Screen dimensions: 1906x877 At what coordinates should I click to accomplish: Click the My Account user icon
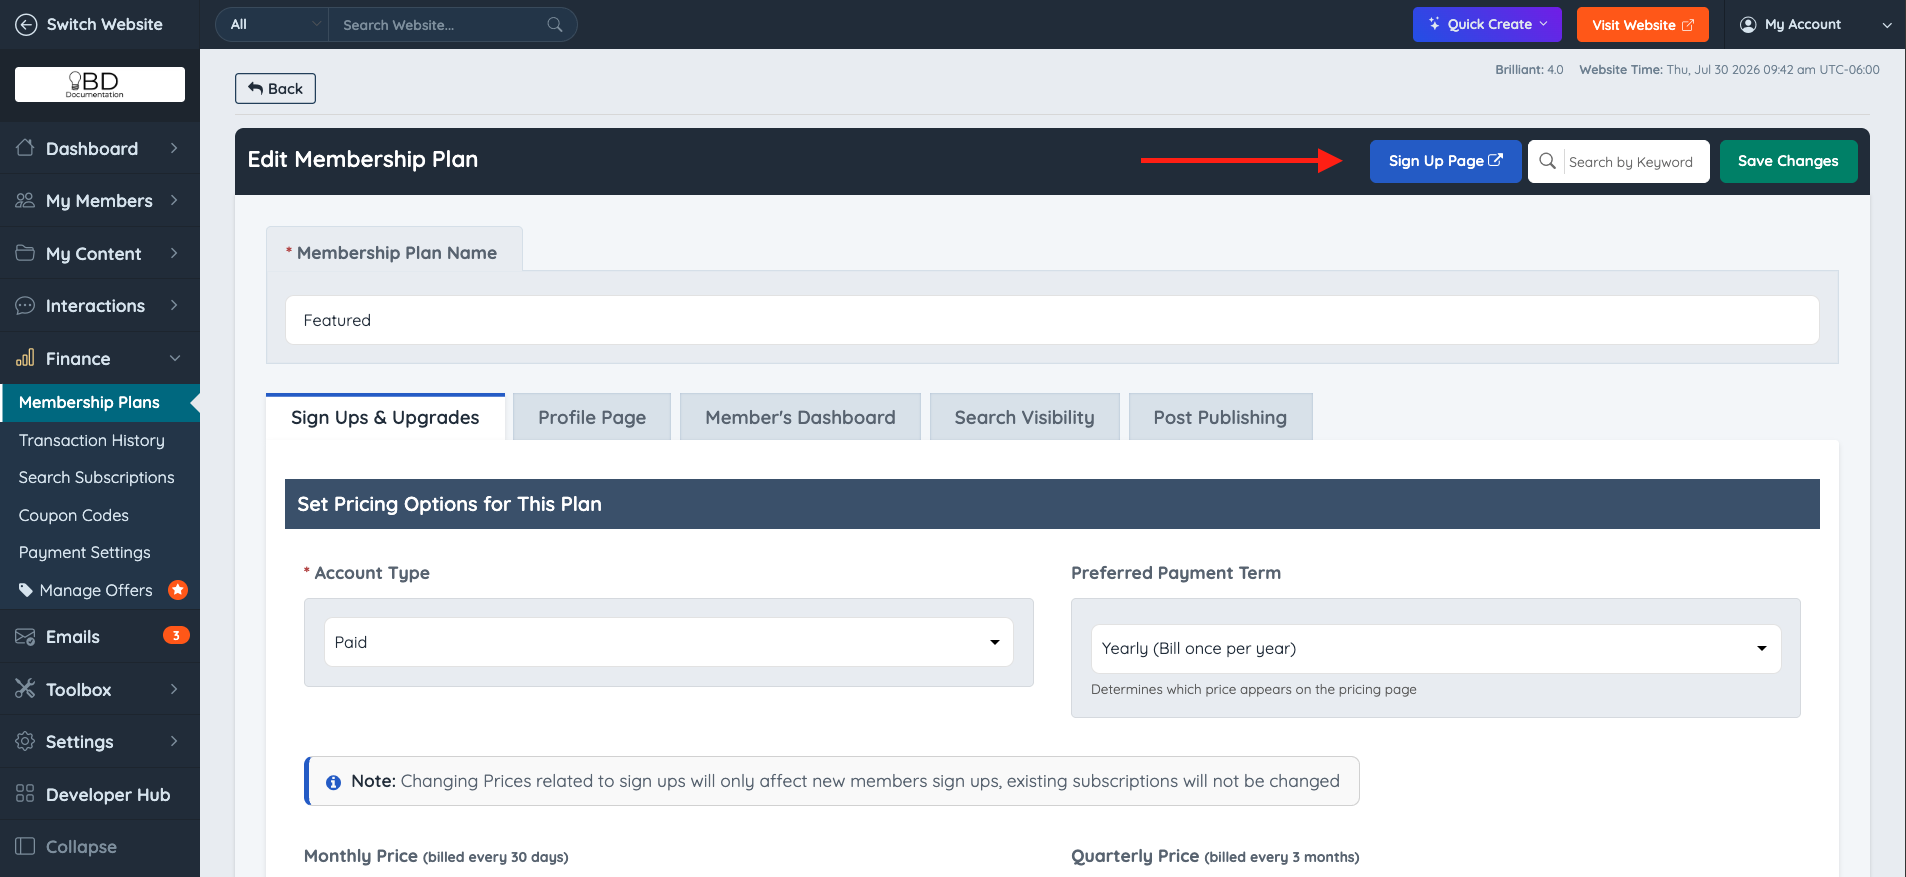coord(1748,24)
